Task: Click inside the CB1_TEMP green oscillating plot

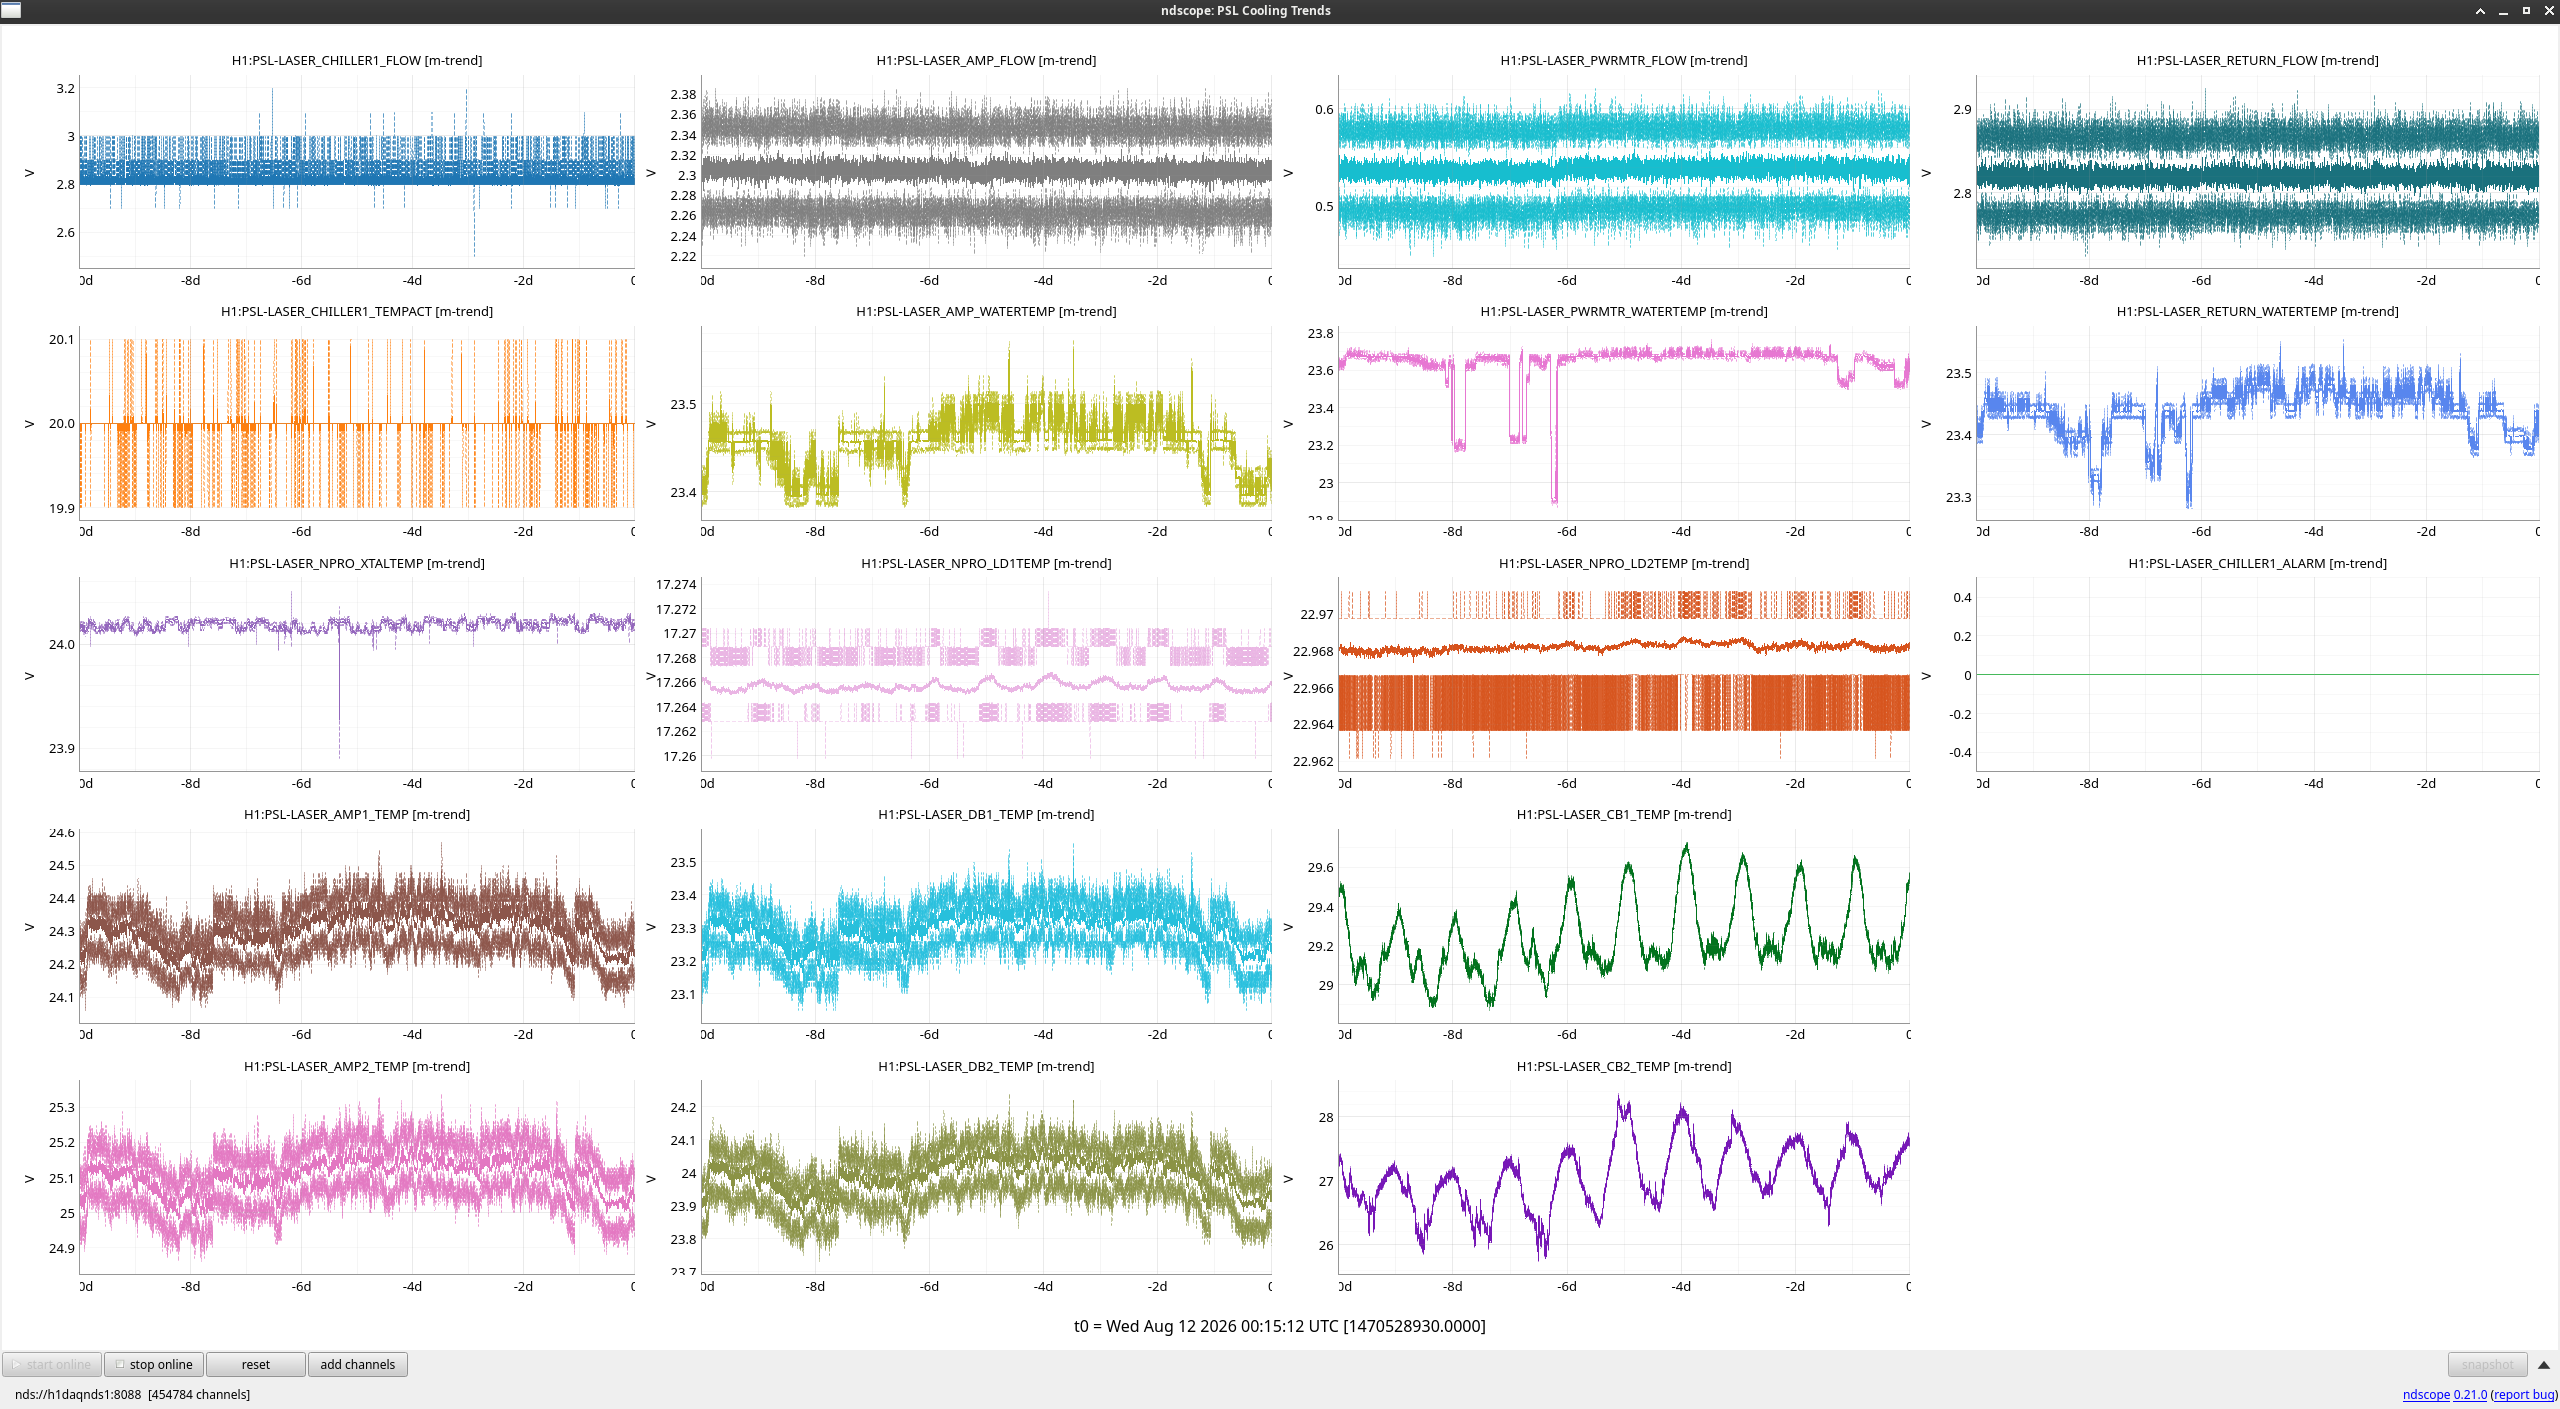Action: pos(1624,925)
